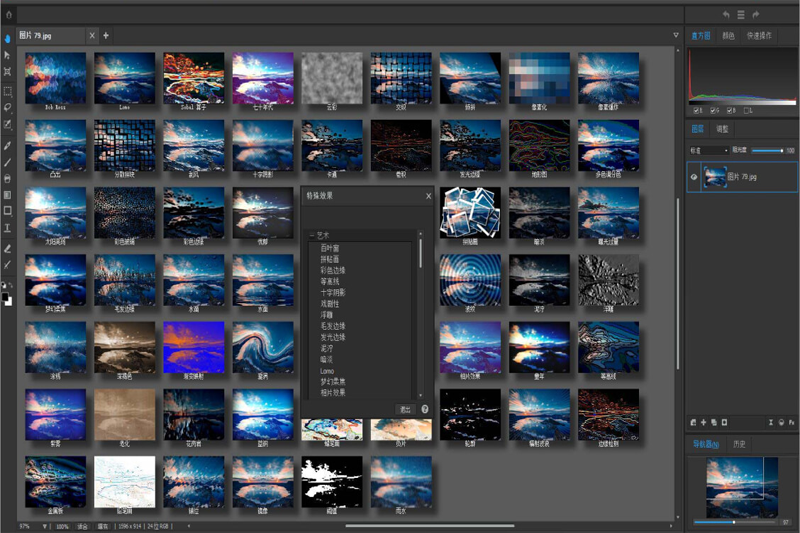Viewport: 800px width, 533px height.
Task: Select the Hand pan tool
Action: (8, 39)
